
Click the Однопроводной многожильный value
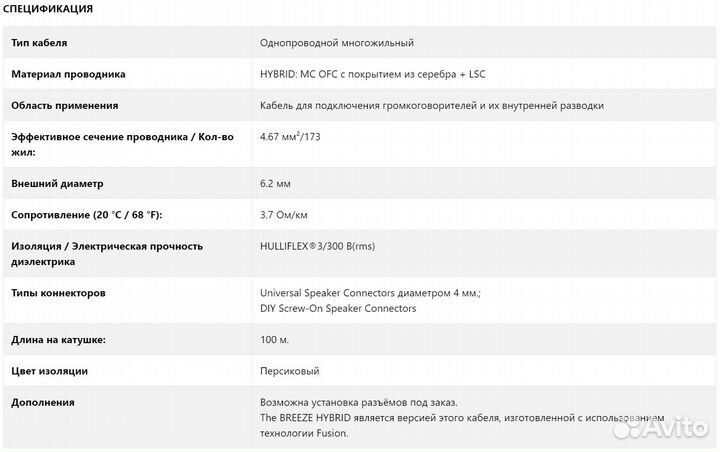(336, 43)
